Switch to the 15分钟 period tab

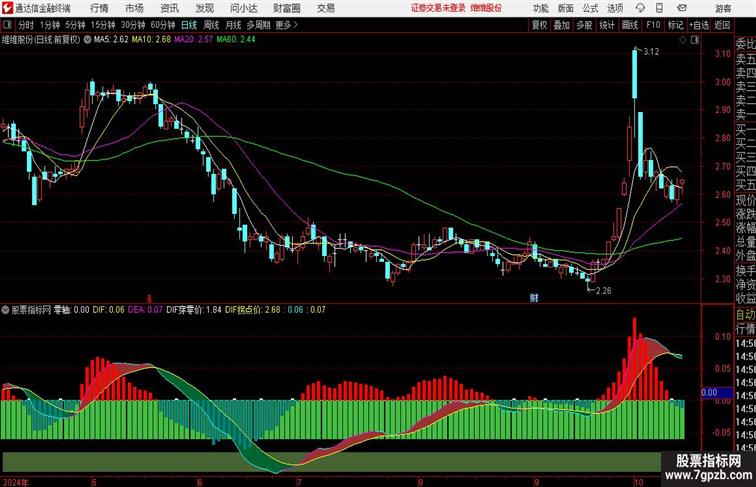click(x=103, y=25)
